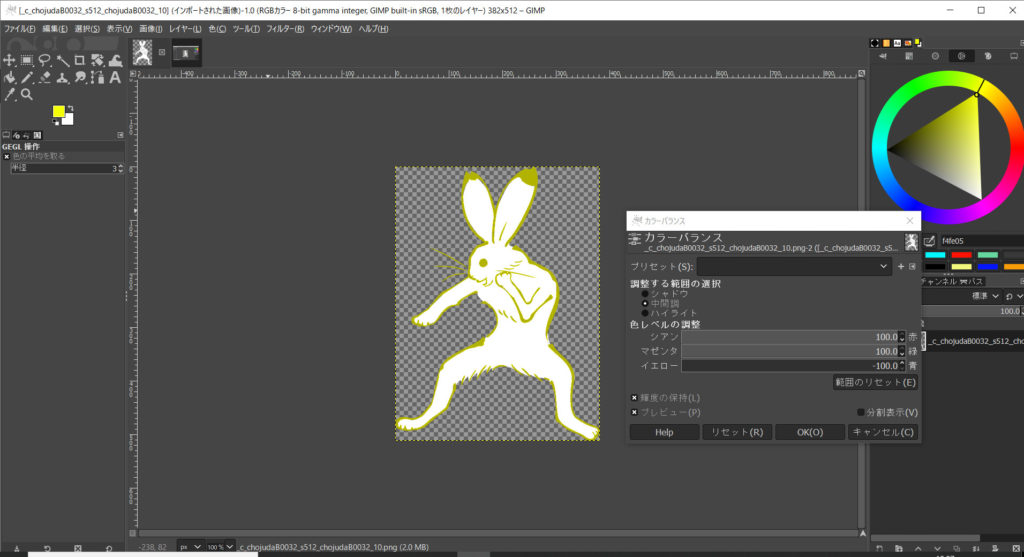Open the Help menu (ヘルプ)
This screenshot has width=1024, height=557.
tap(373, 29)
